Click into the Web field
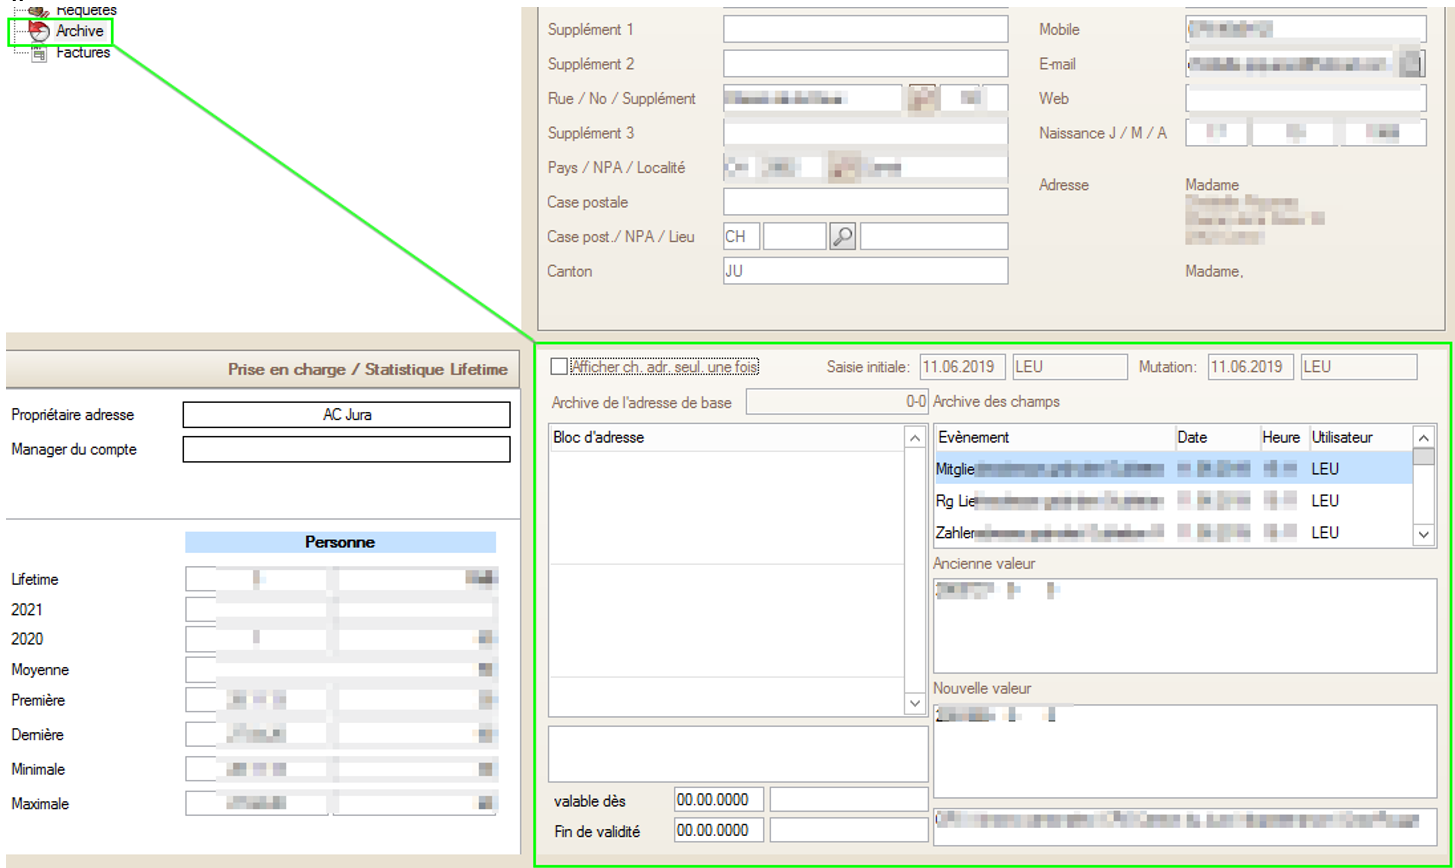 click(1306, 99)
